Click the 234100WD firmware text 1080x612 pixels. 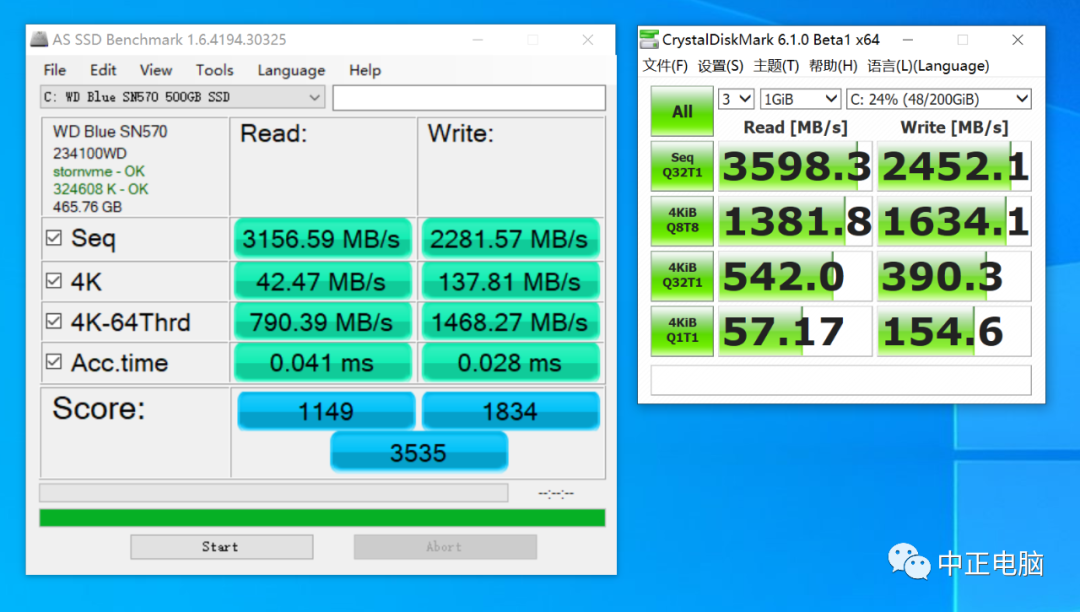[90, 154]
